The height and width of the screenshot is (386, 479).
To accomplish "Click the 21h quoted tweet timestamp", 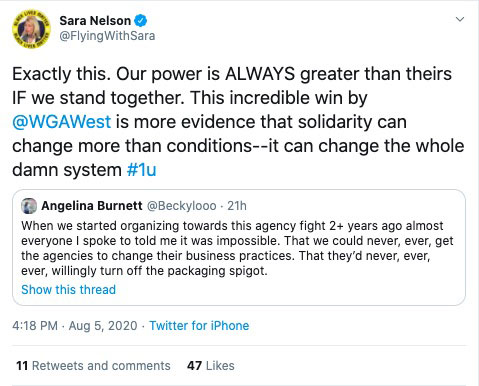I will 237,206.
